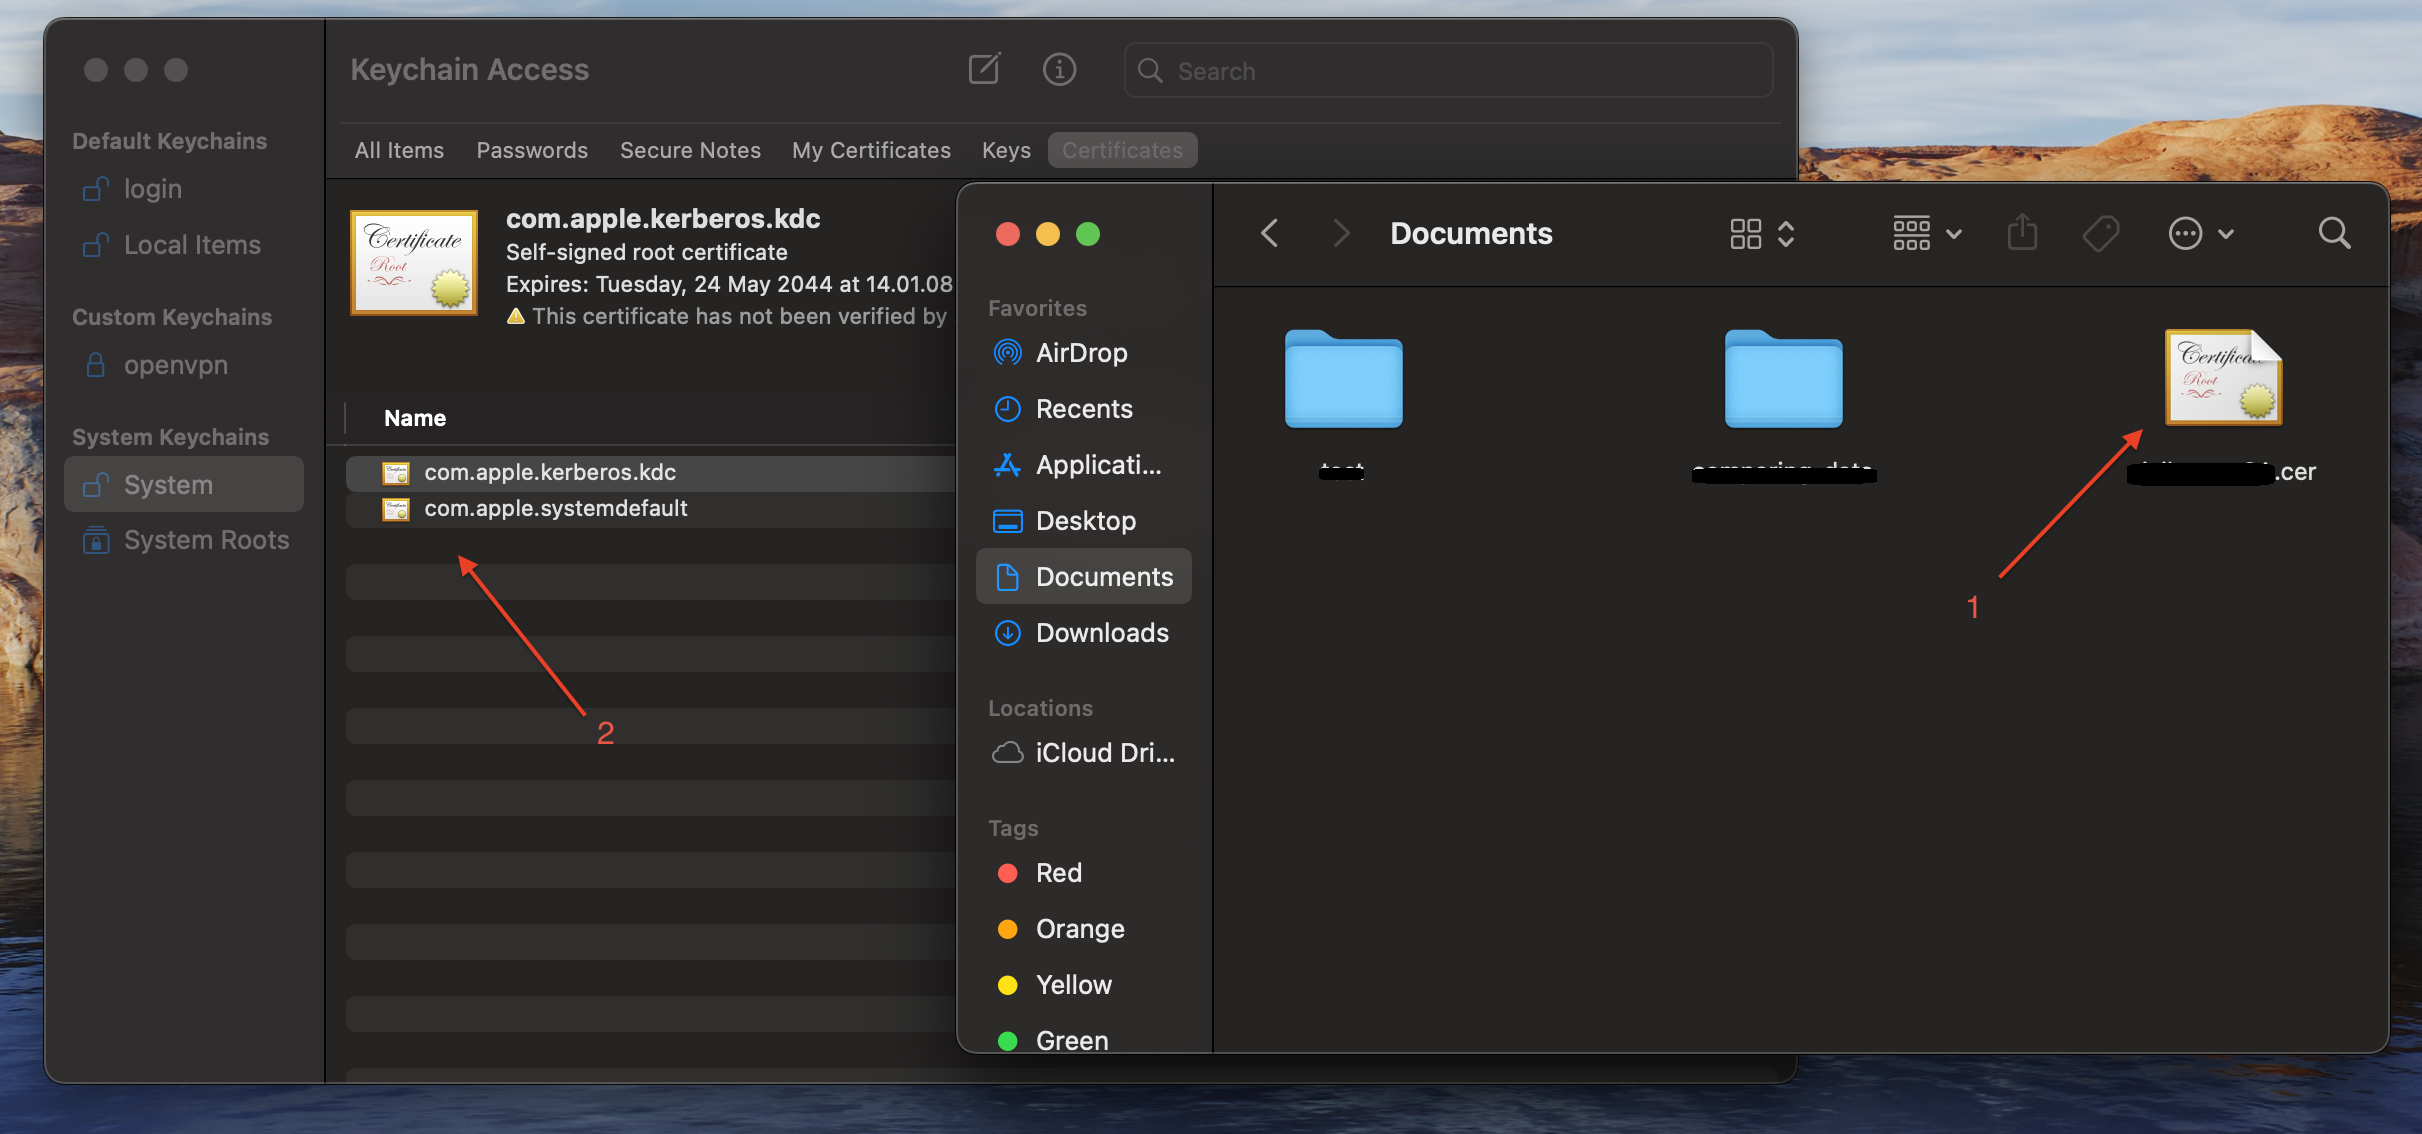Open Desktop in the Finder sidebar
This screenshot has width=2422, height=1134.
pyautogui.click(x=1084, y=521)
